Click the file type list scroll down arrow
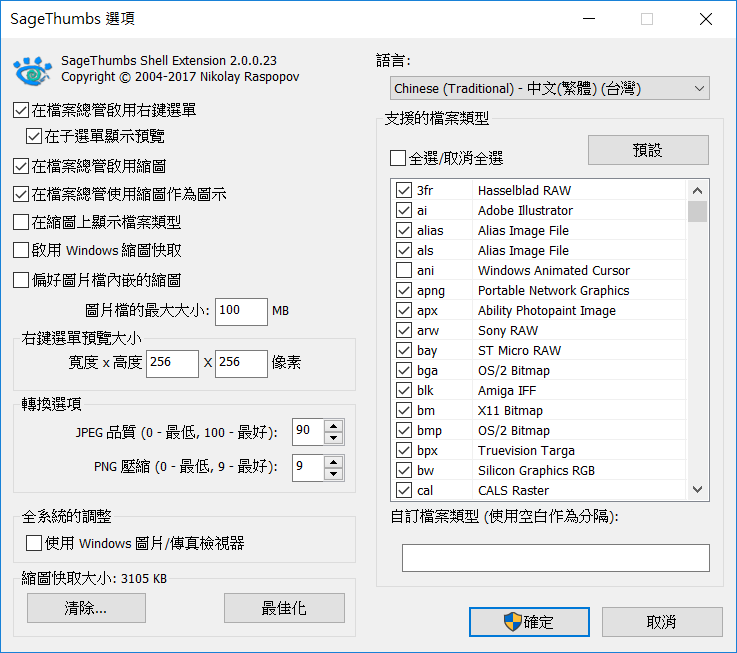The width and height of the screenshot is (737, 653). click(698, 489)
